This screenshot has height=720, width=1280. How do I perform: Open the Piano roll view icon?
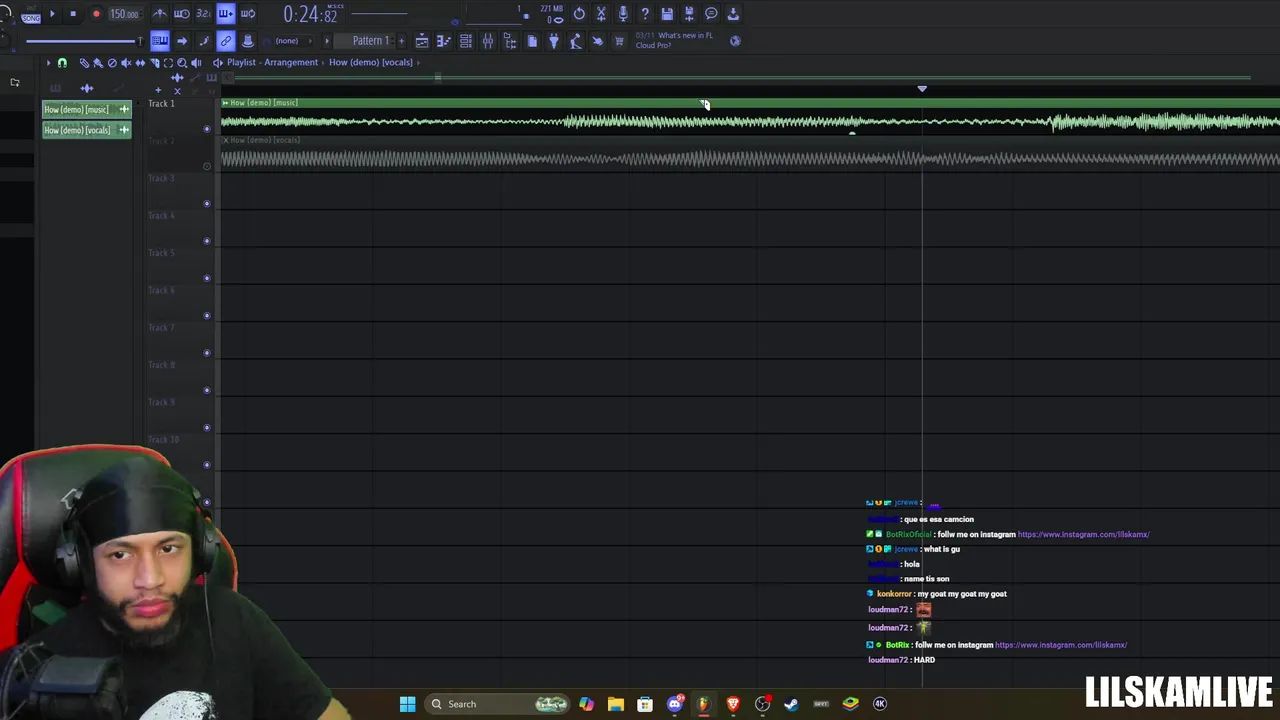(444, 41)
